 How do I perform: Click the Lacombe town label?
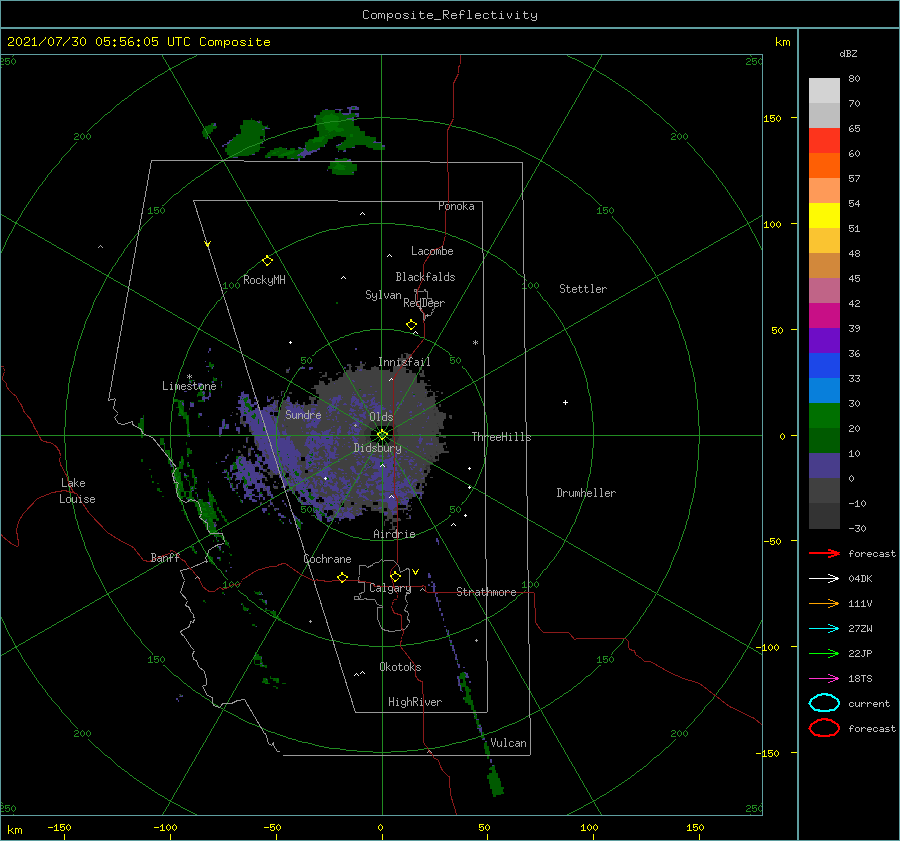(432, 251)
